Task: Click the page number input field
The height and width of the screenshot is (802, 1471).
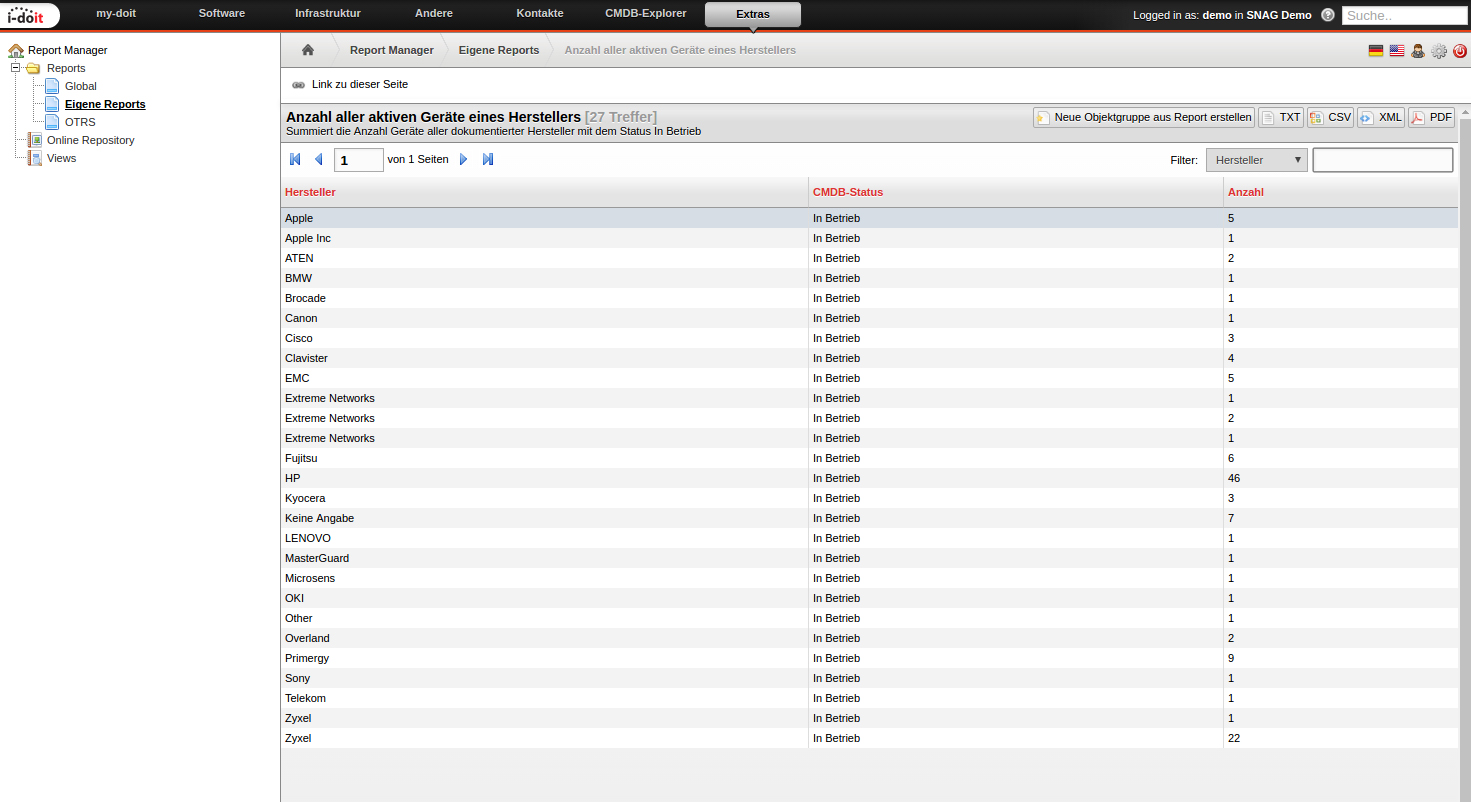Action: [359, 160]
